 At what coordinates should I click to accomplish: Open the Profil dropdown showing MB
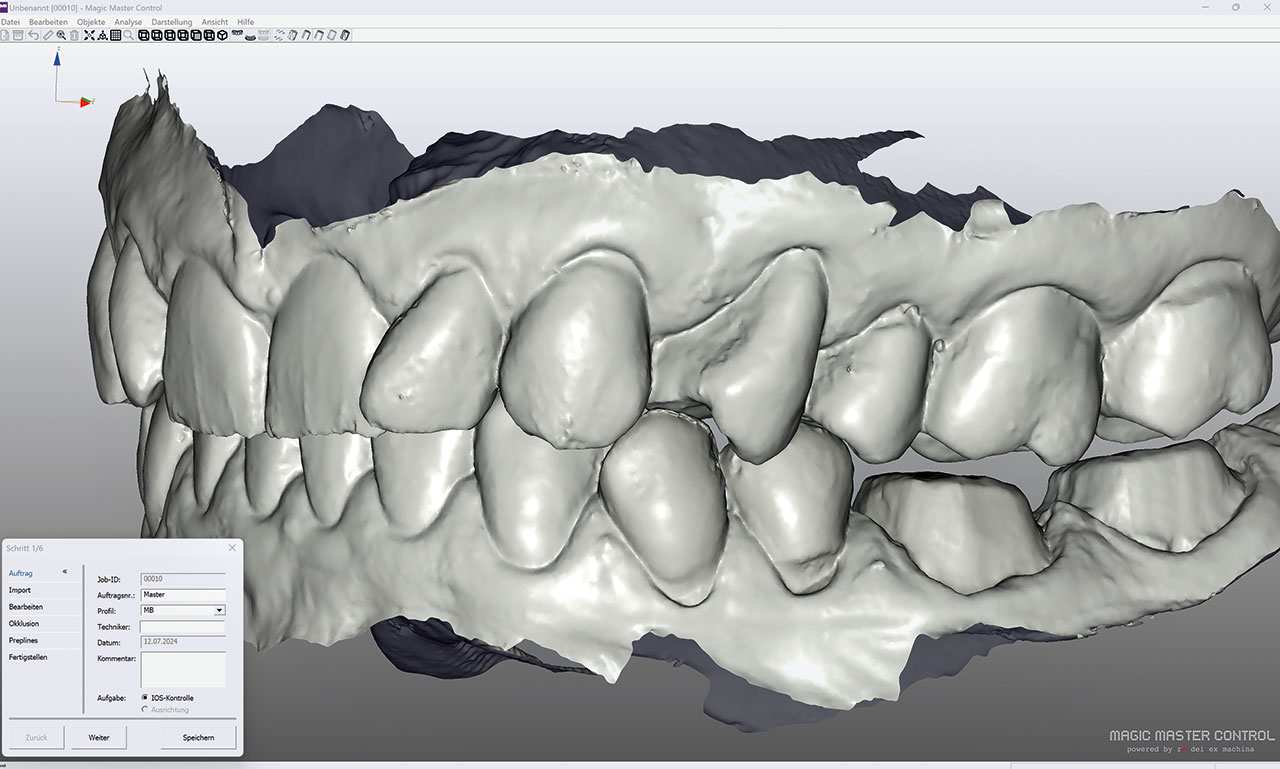[x=183, y=610]
